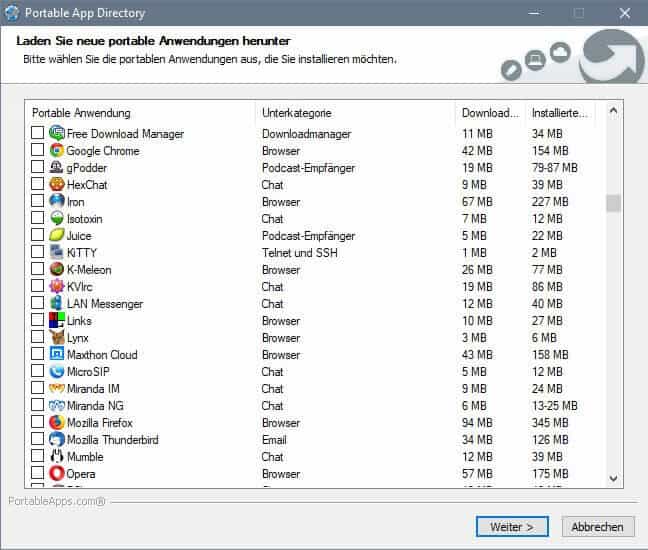This screenshot has width=648, height=550.
Task: Click the K-Meleon app icon
Action: [x=57, y=270]
